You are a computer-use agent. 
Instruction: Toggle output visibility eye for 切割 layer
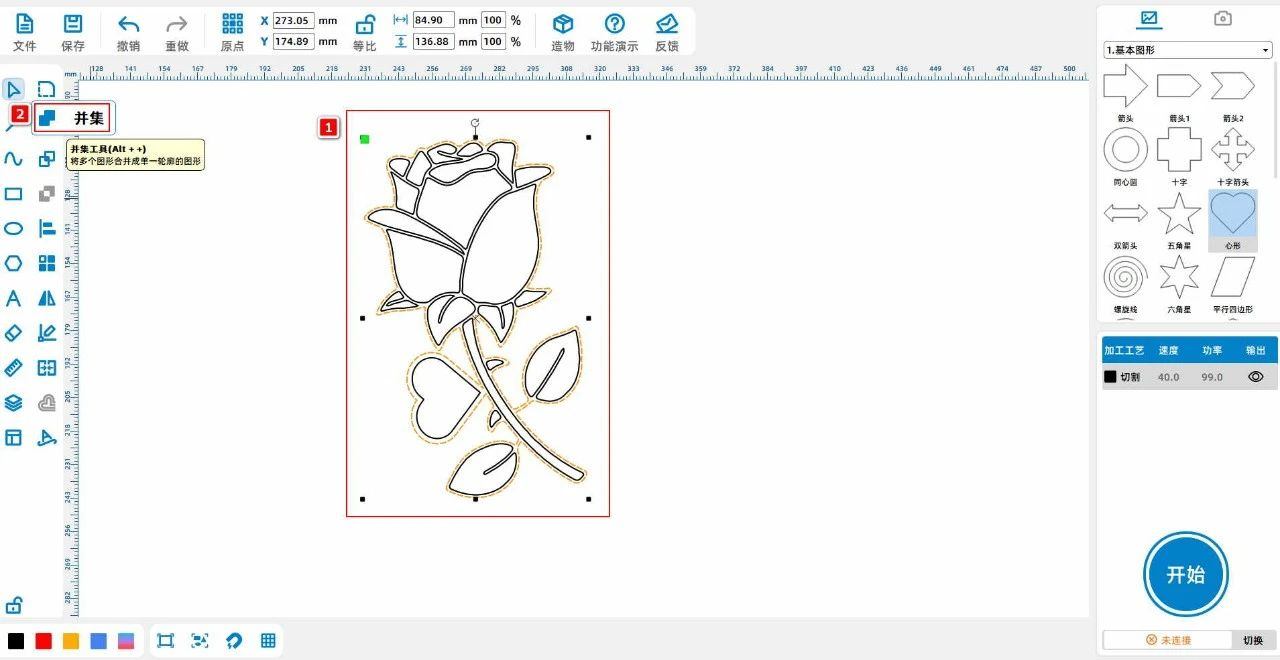click(1256, 377)
